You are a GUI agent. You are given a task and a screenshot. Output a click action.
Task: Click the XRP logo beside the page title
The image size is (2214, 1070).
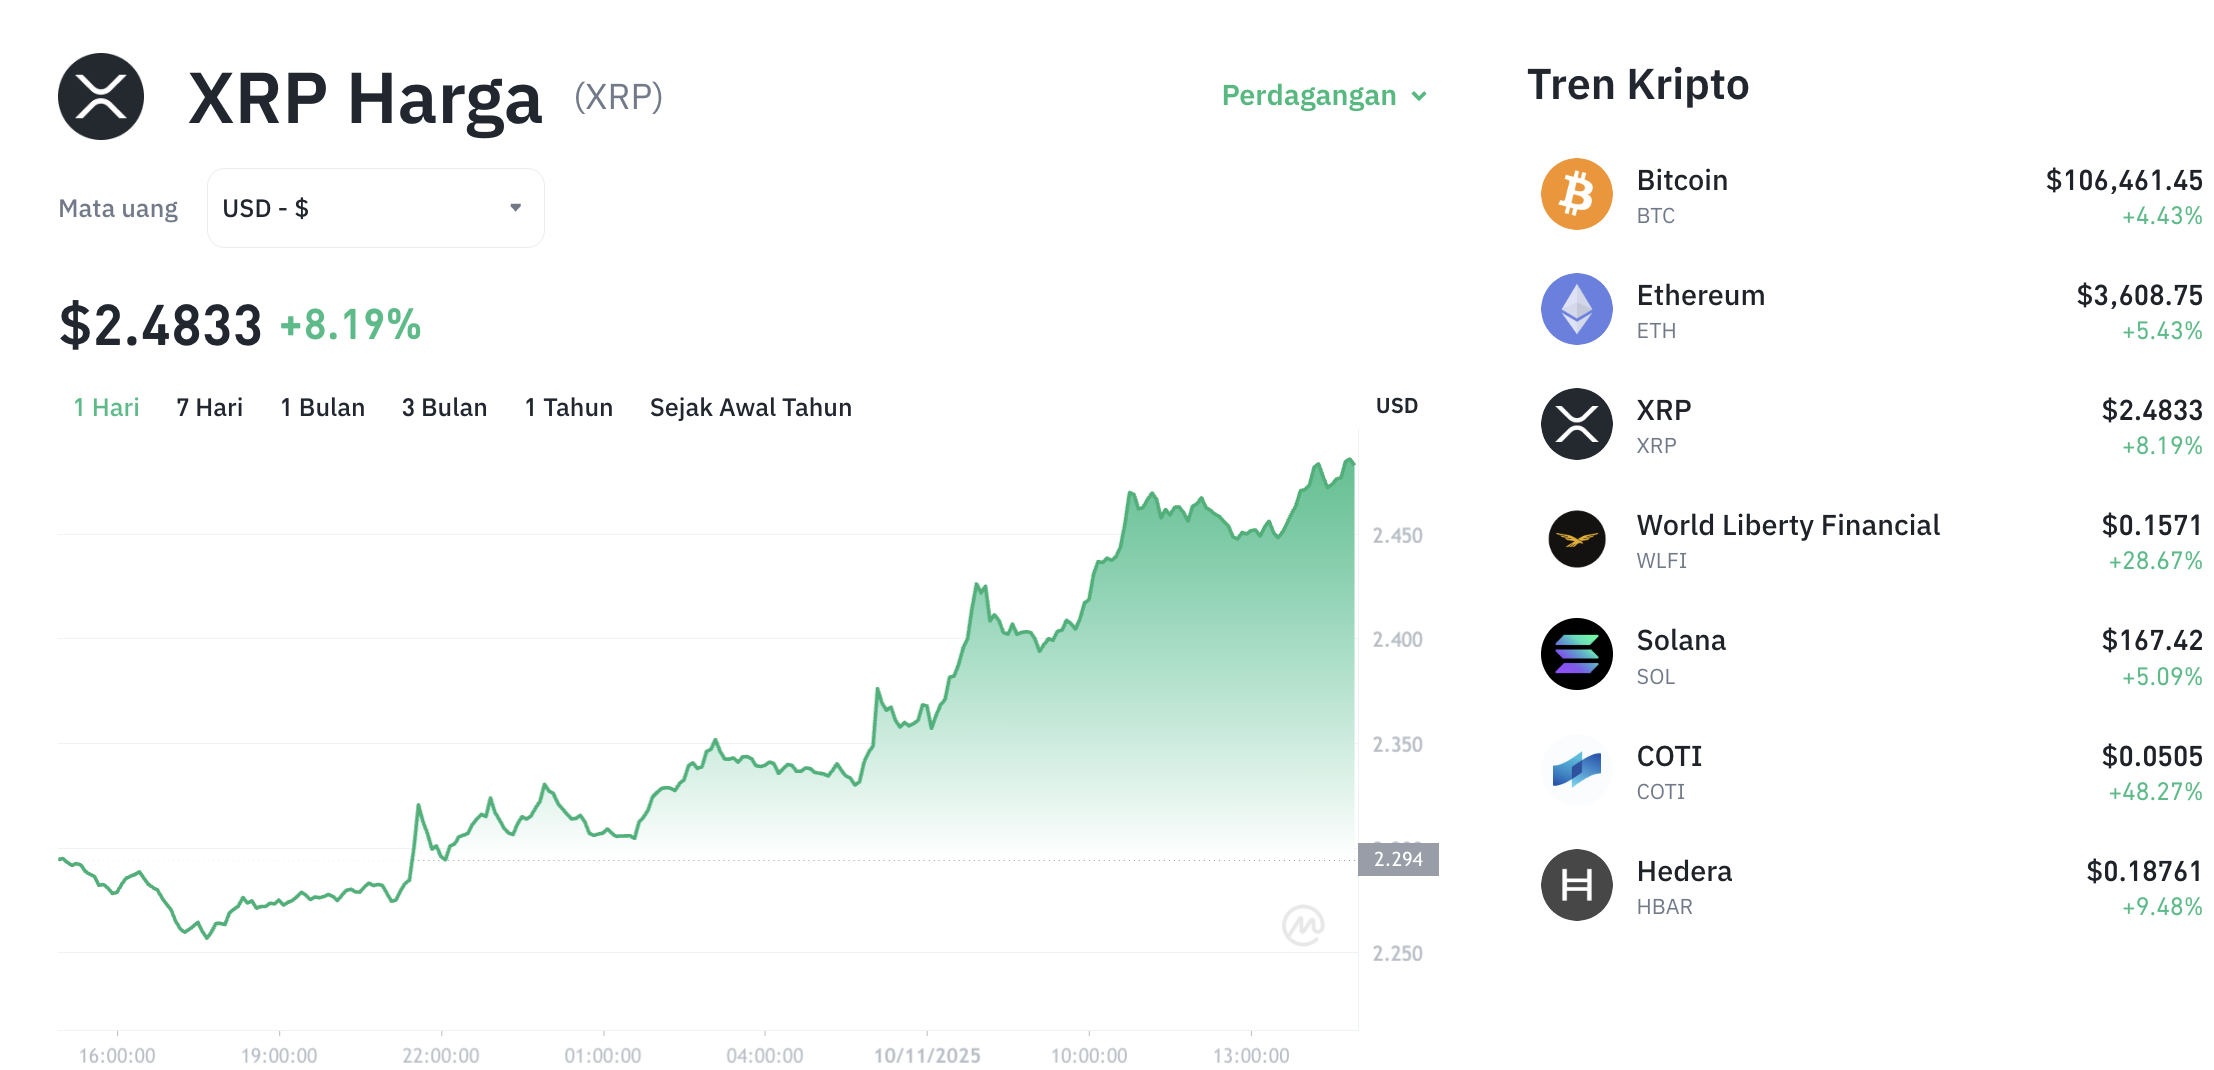pyautogui.click(x=101, y=95)
